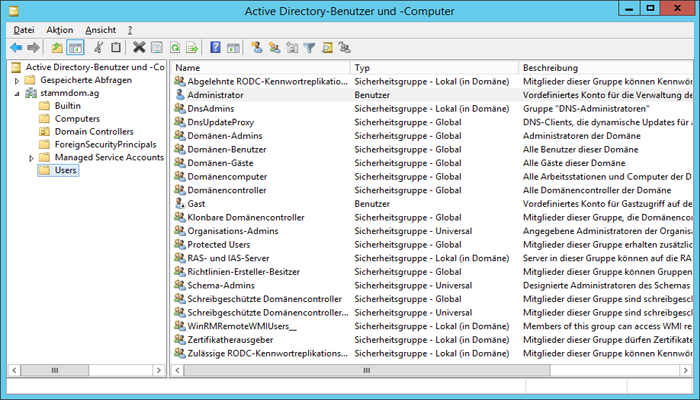
Task: Select the DnsUpdateProxy entry
Action: pos(221,122)
